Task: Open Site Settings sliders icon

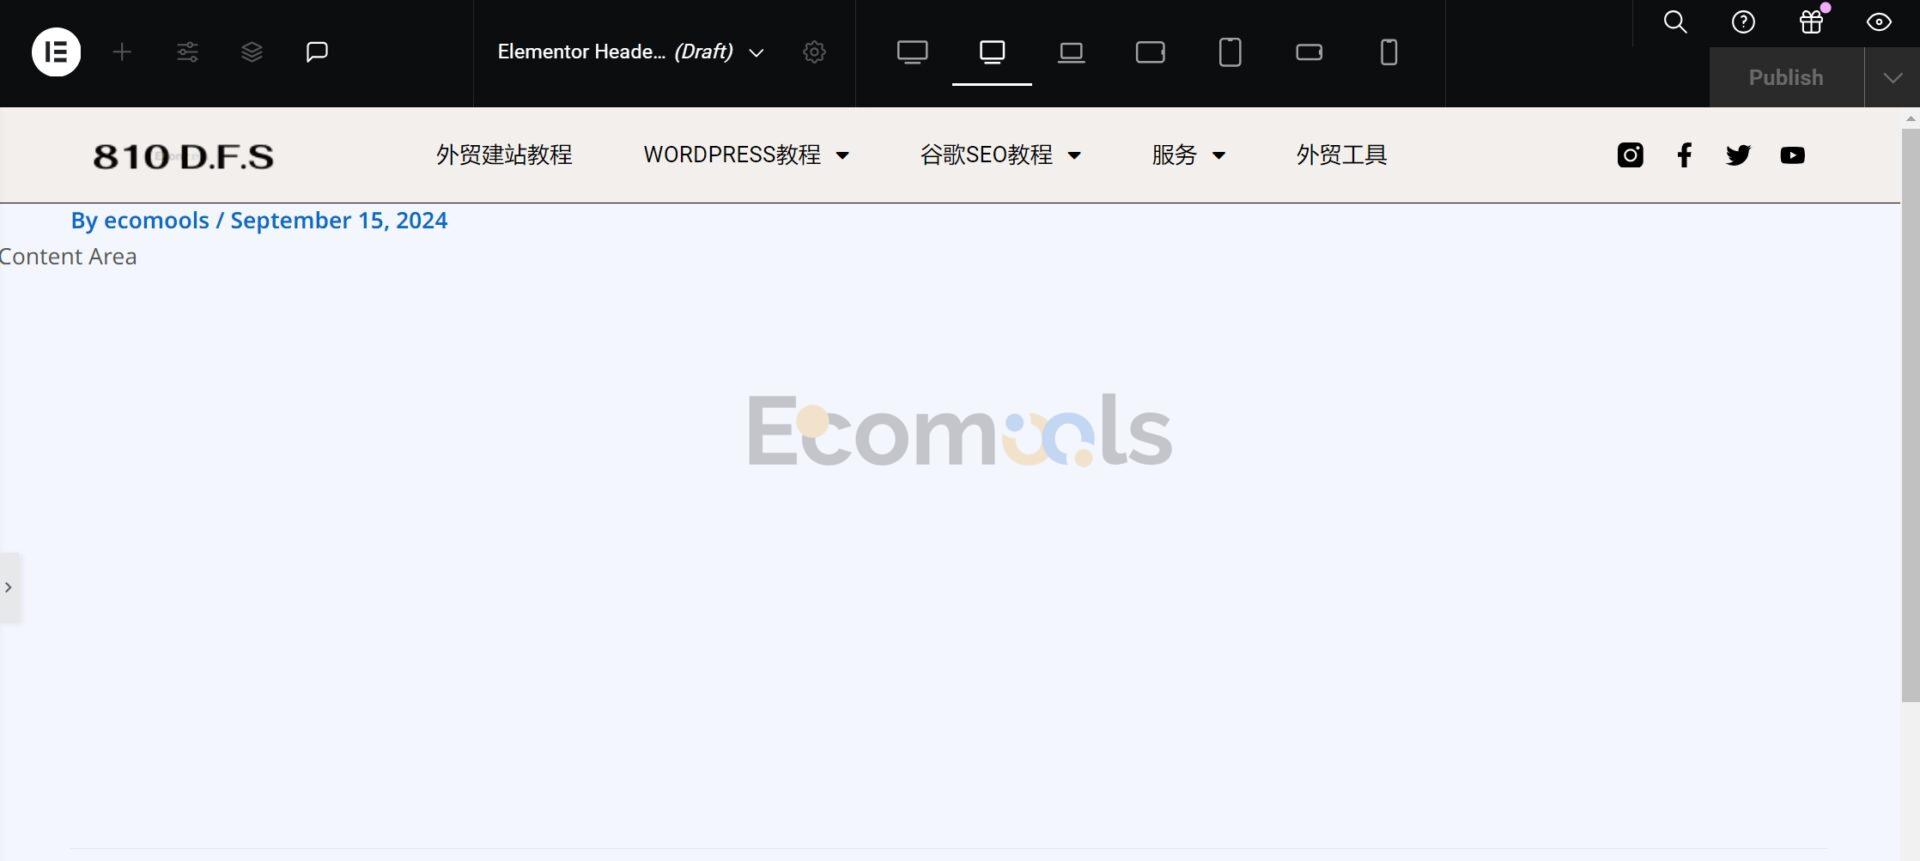Action: [187, 52]
